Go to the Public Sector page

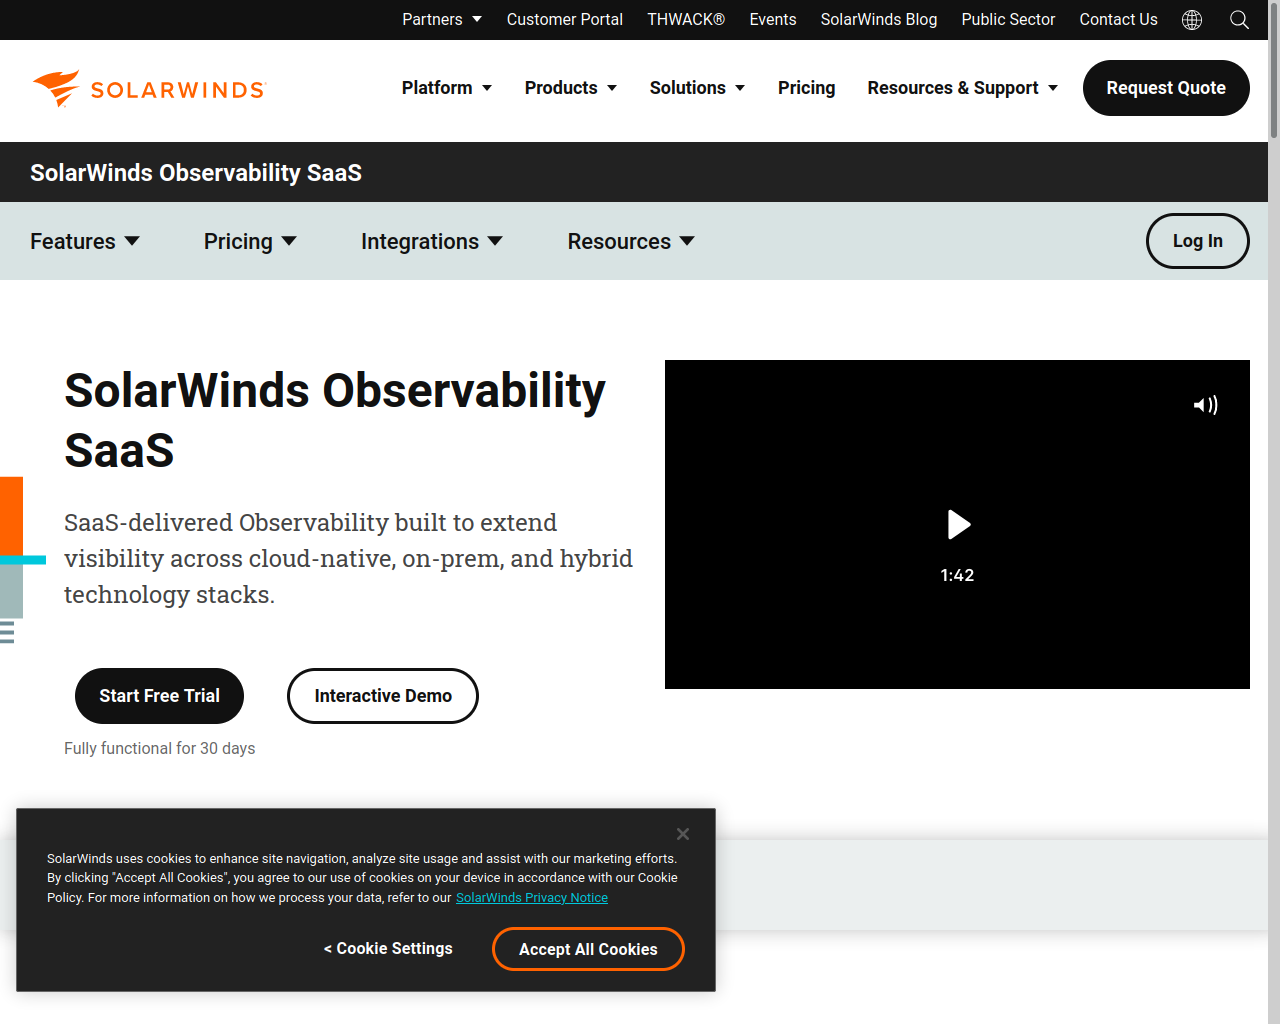coord(1008,20)
